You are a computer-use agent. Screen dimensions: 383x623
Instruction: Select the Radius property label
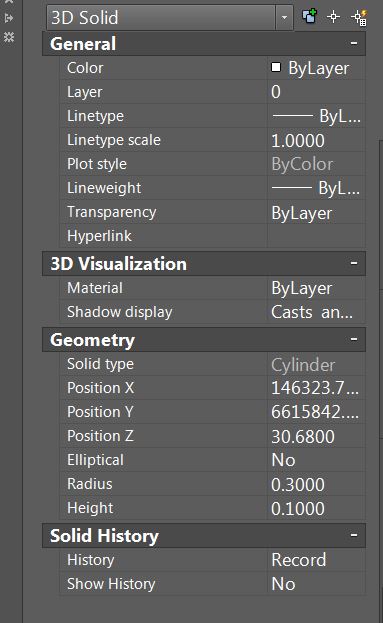[90, 484]
